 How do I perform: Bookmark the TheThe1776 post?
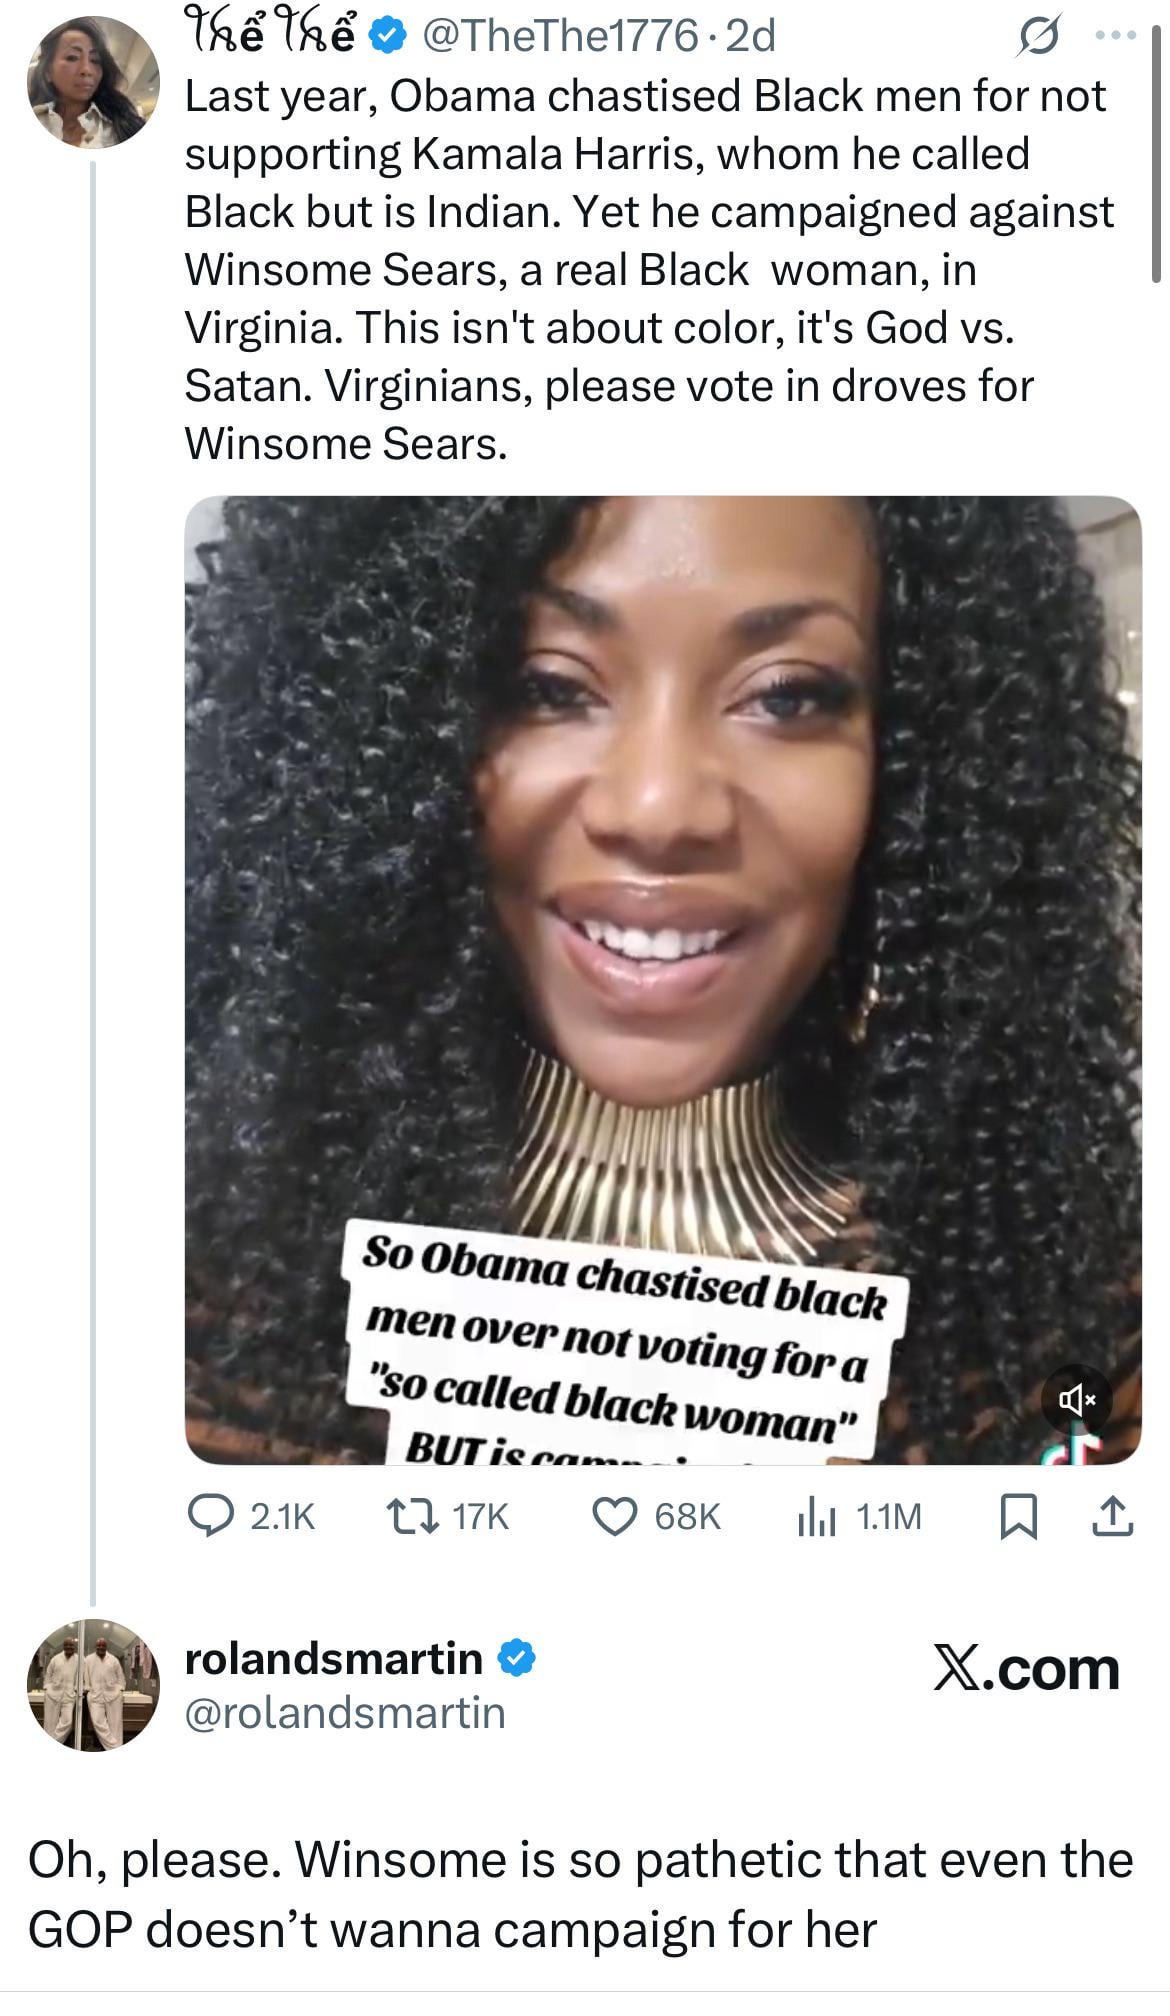tap(1017, 1518)
